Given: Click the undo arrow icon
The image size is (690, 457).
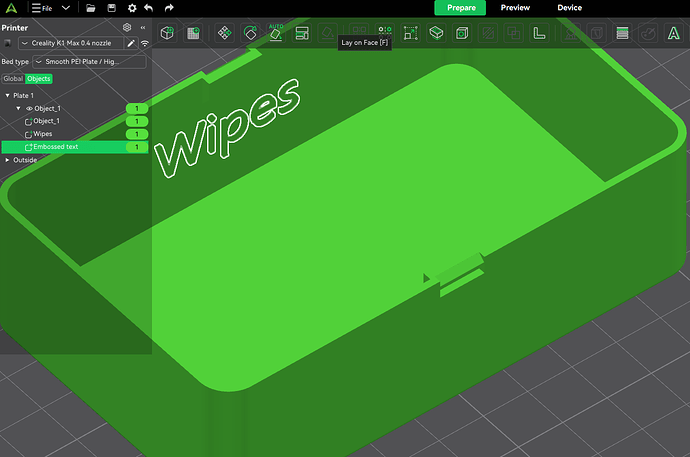Looking at the screenshot, I should [149, 8].
